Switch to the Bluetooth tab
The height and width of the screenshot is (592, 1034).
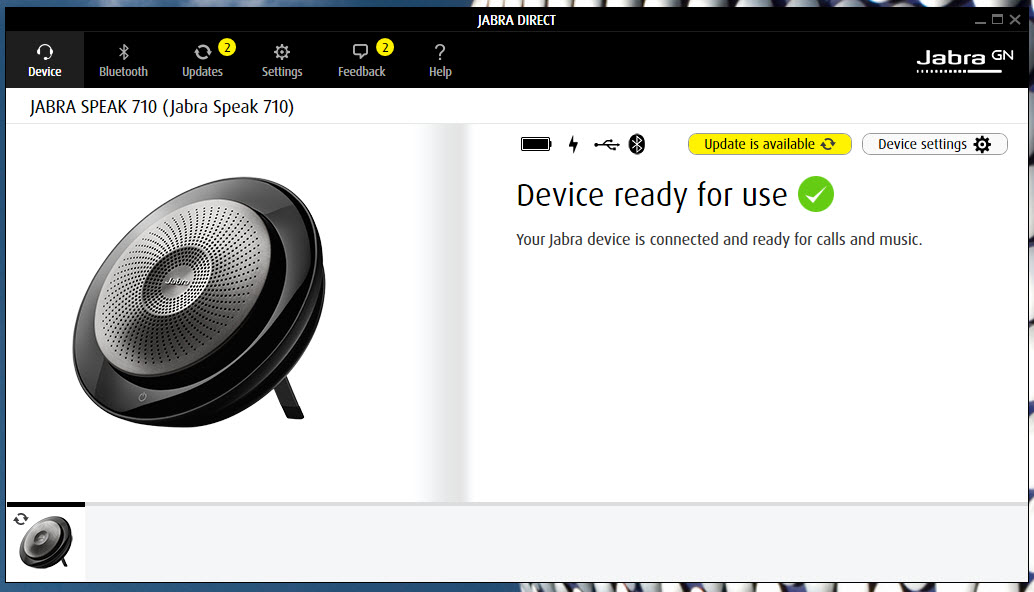click(123, 60)
